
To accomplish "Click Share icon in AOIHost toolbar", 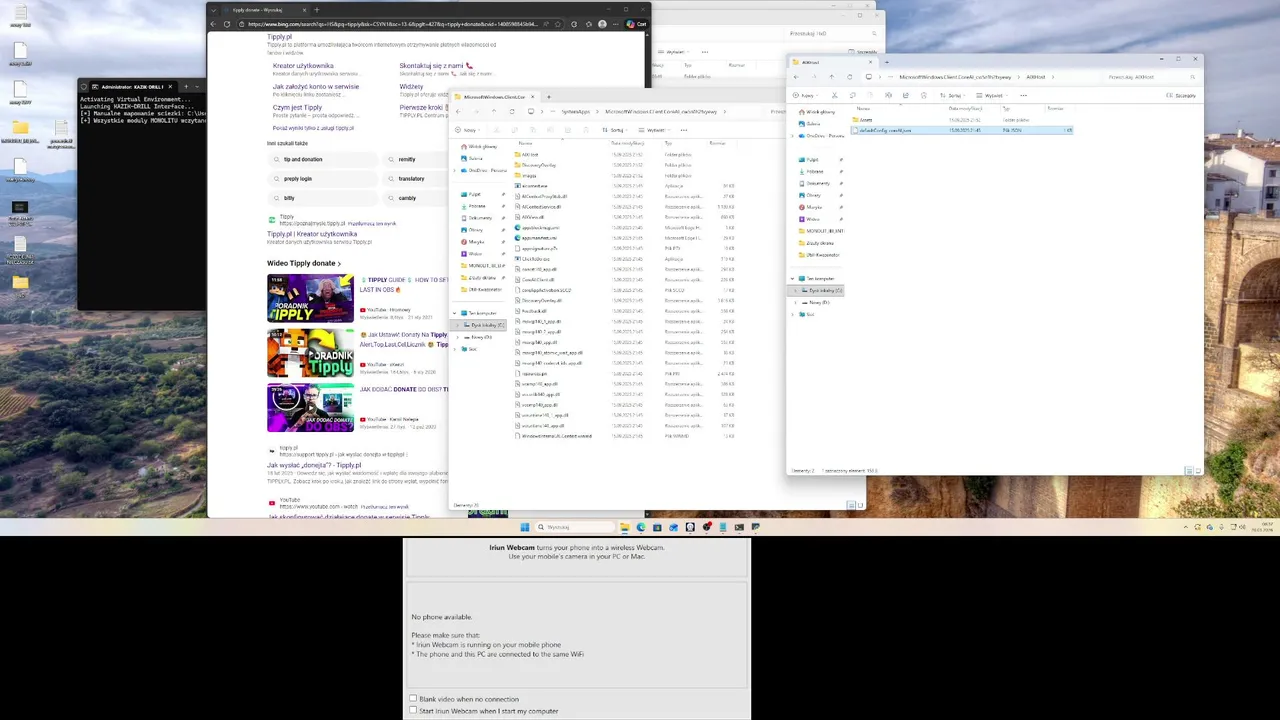I will 904,95.
